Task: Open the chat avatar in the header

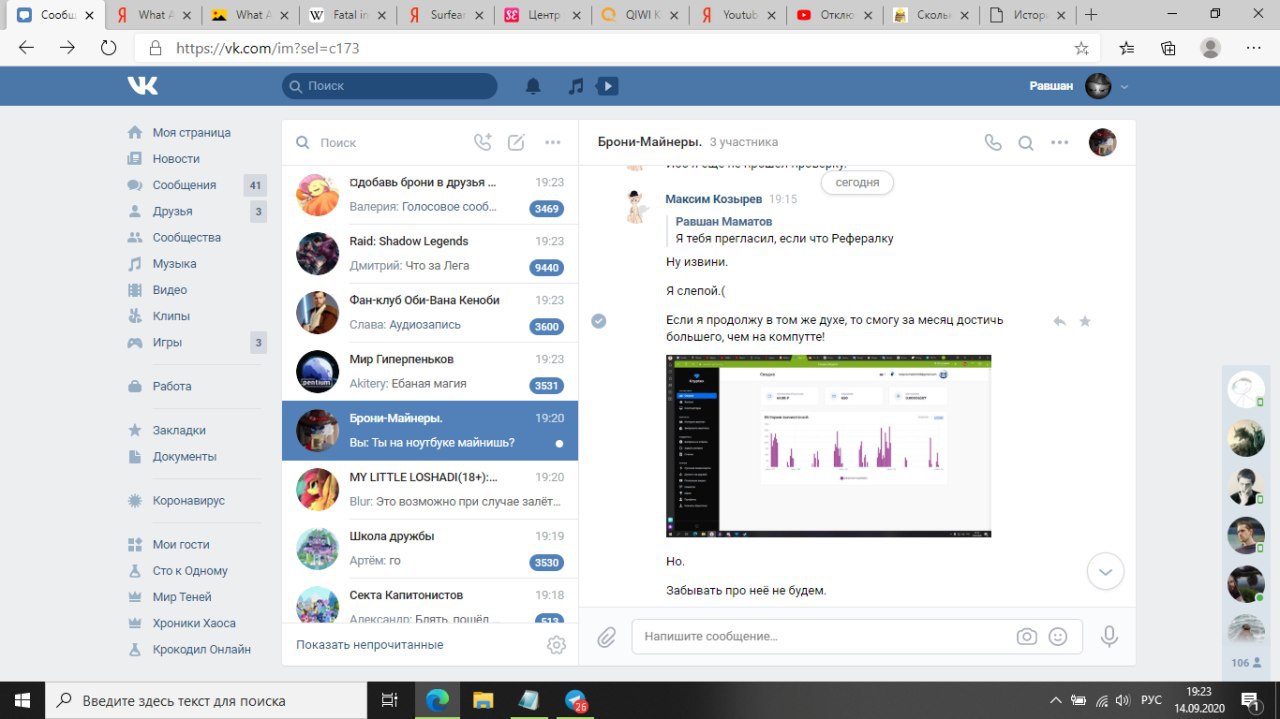Action: tap(1102, 142)
